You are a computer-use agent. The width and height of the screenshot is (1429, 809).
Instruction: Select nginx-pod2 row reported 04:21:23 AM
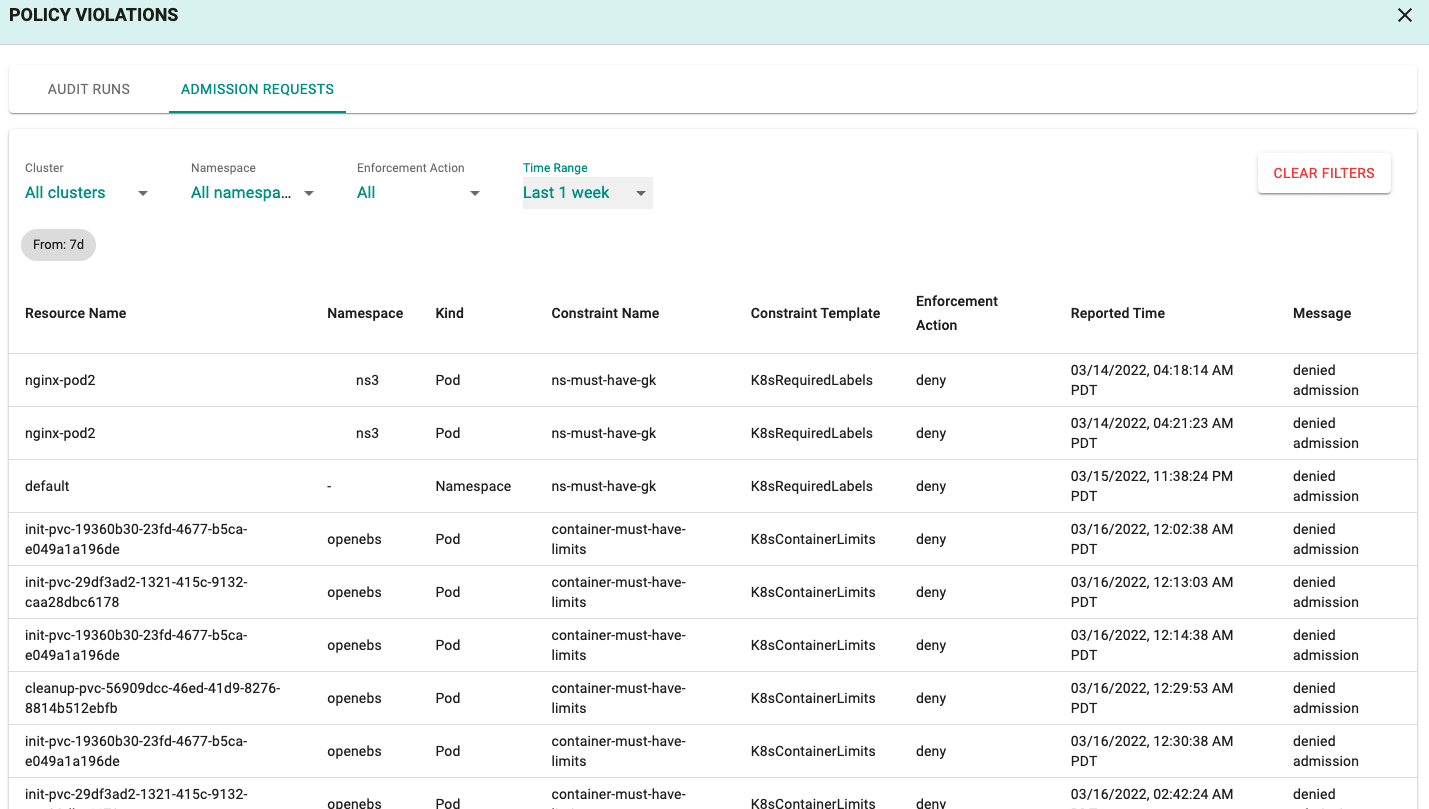(713, 433)
